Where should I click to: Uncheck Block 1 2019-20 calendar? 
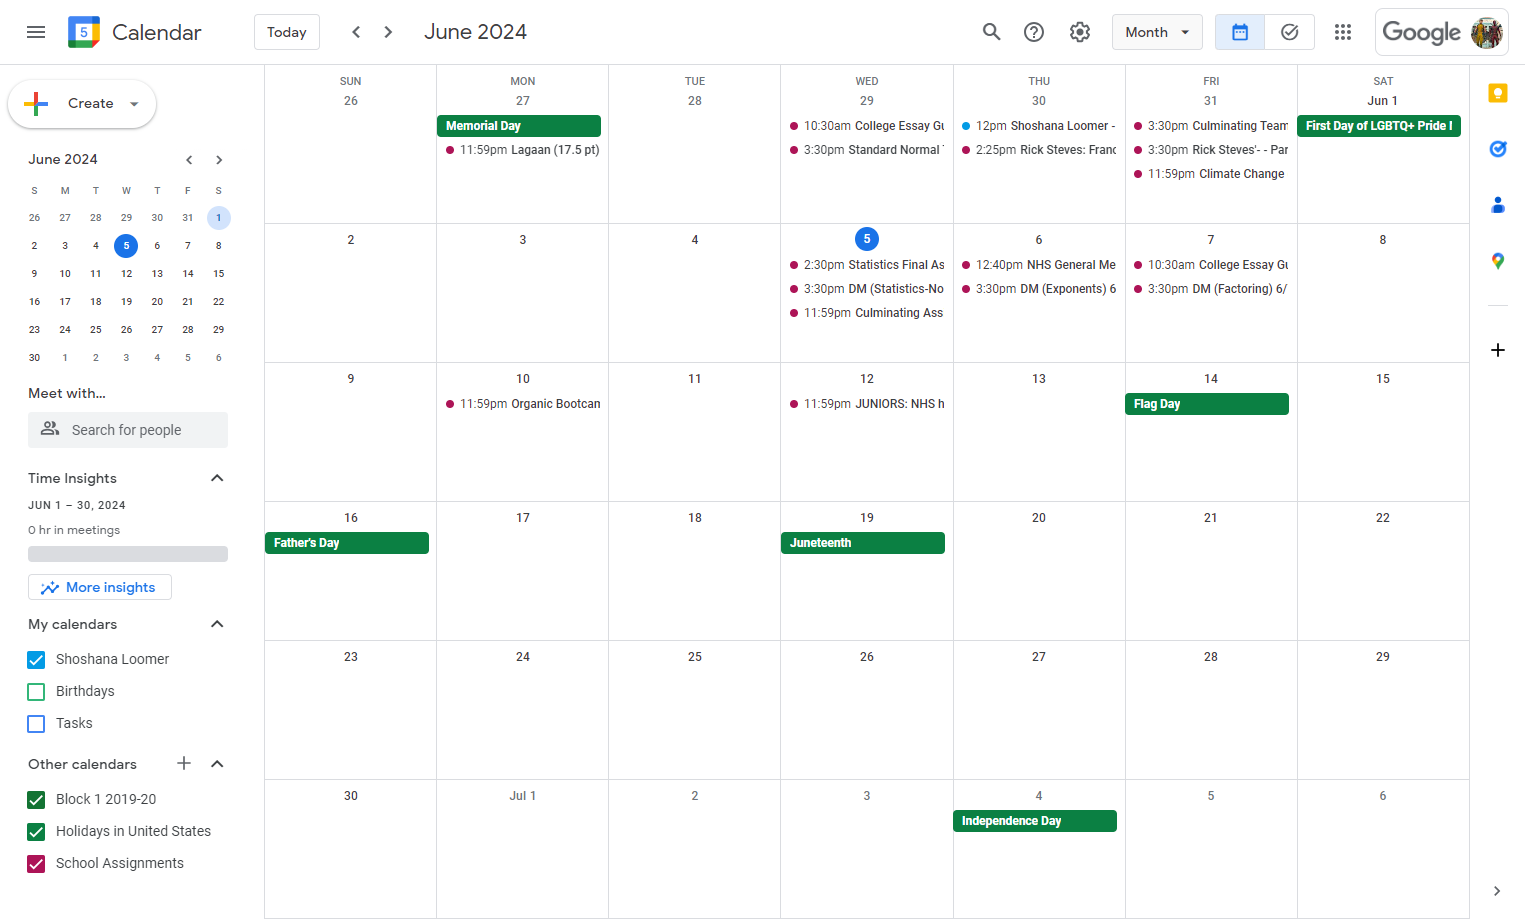pos(36,800)
